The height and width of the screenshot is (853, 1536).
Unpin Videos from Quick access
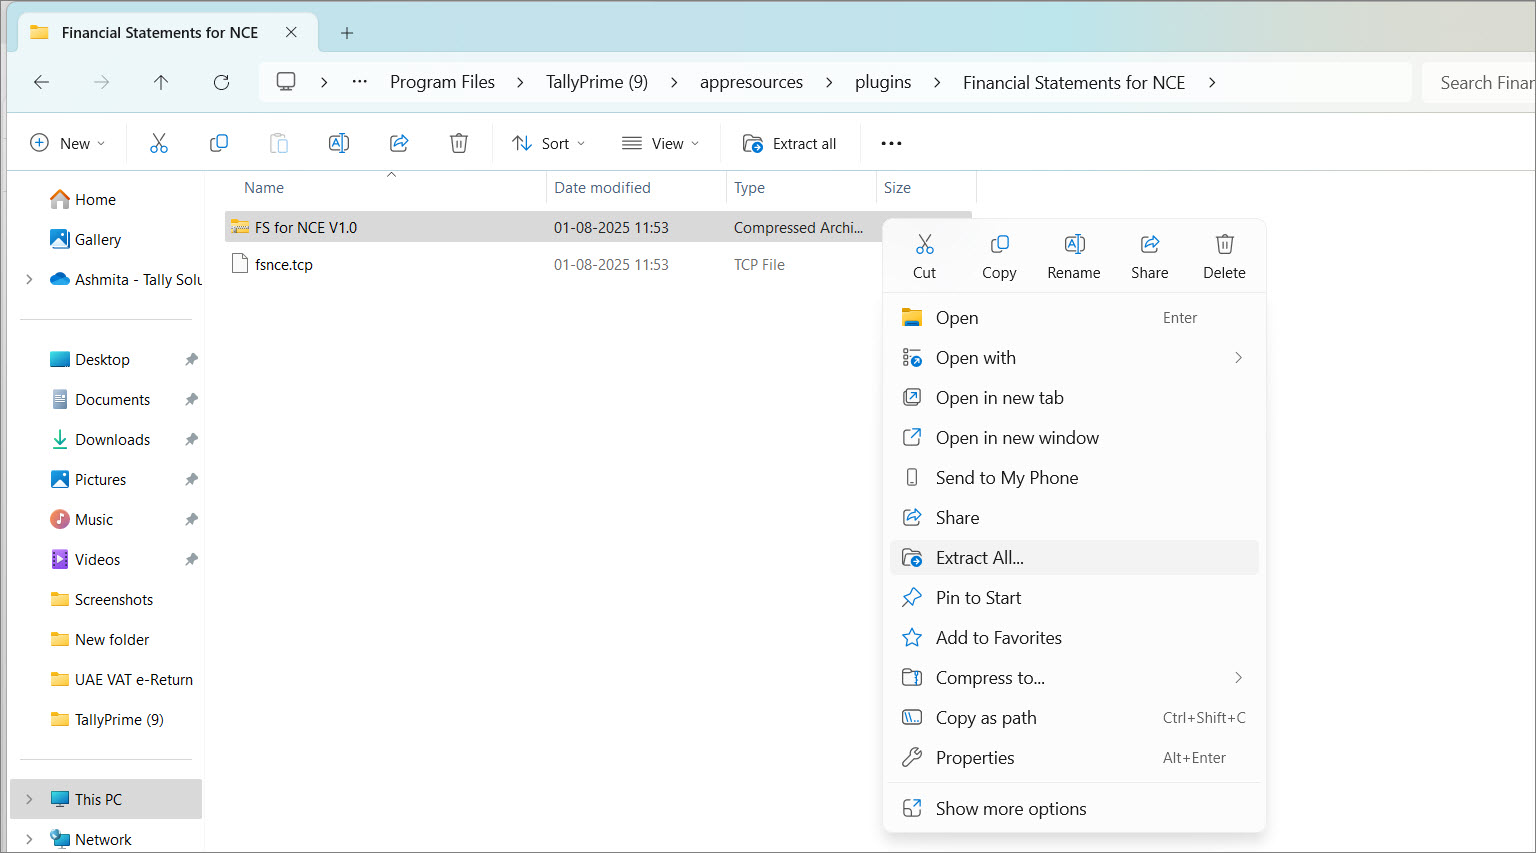(x=191, y=559)
